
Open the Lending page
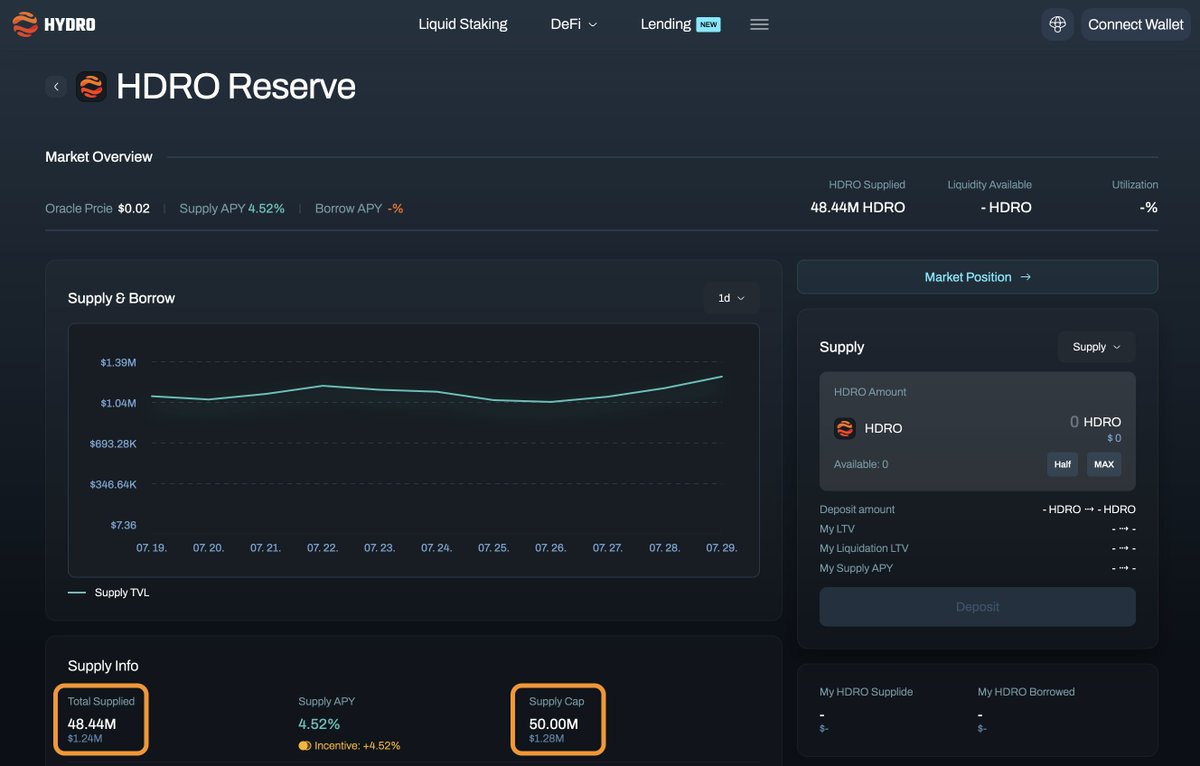(666, 24)
